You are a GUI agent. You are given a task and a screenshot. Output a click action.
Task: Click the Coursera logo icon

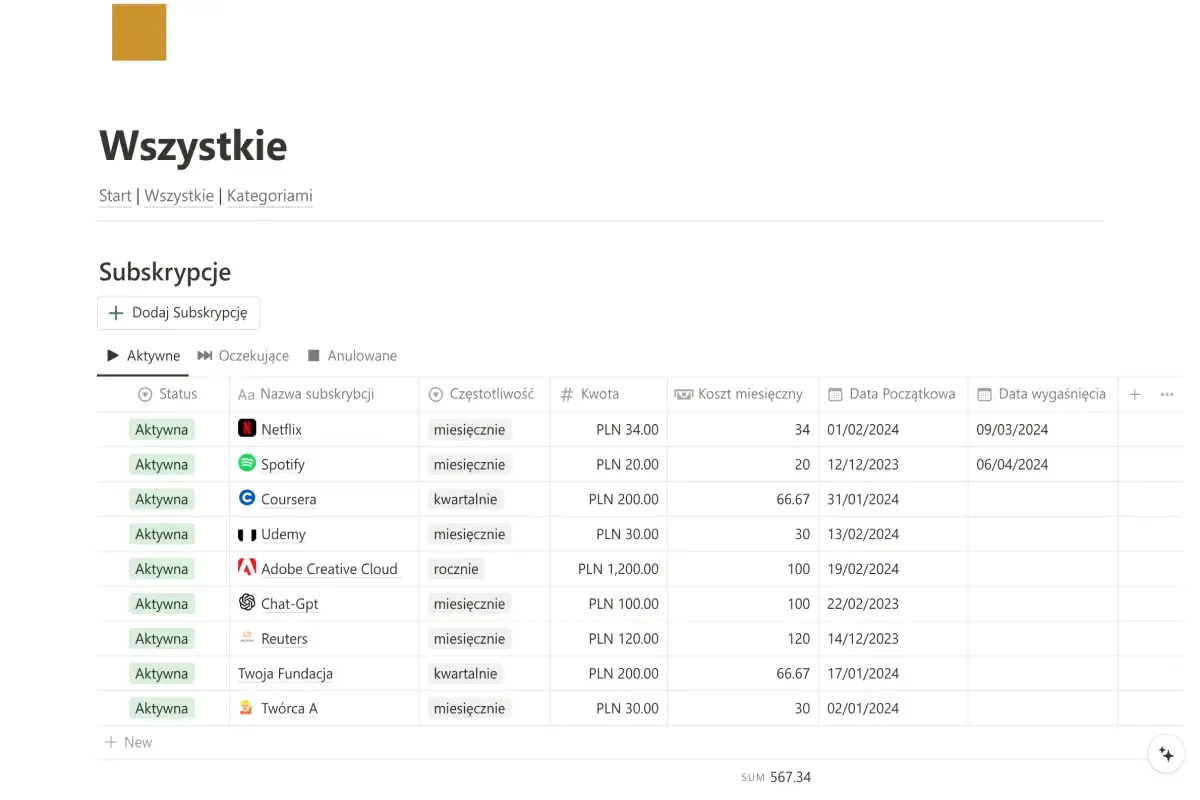(x=247, y=498)
